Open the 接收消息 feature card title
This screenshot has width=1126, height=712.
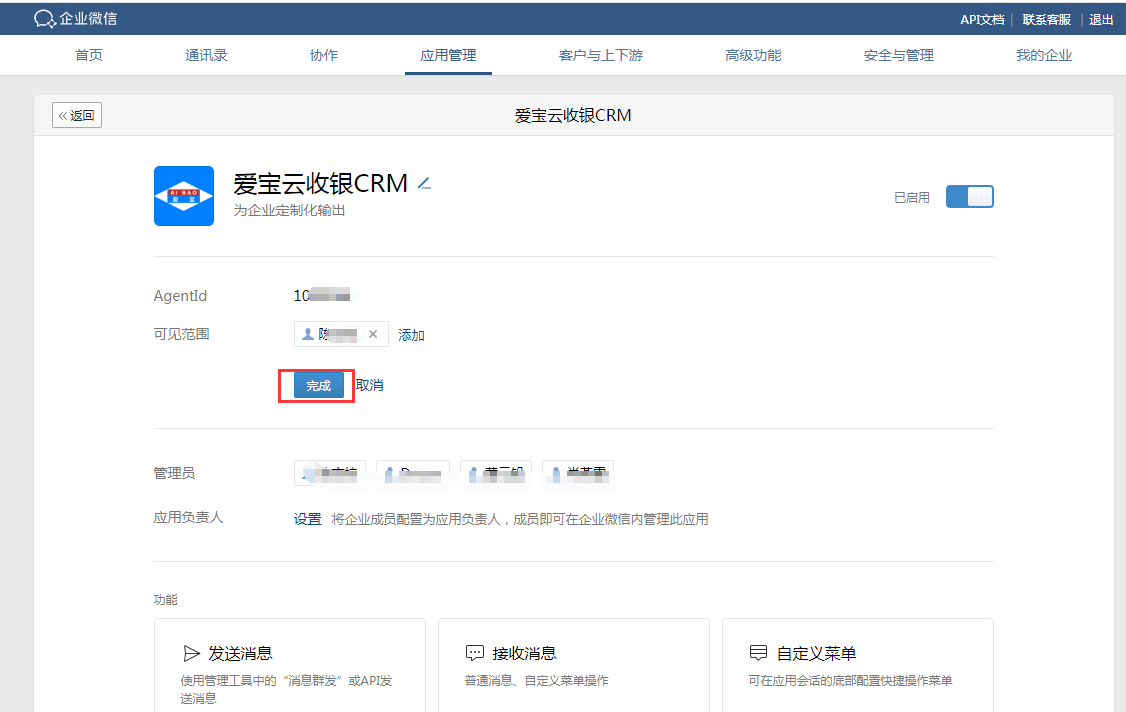(x=524, y=653)
